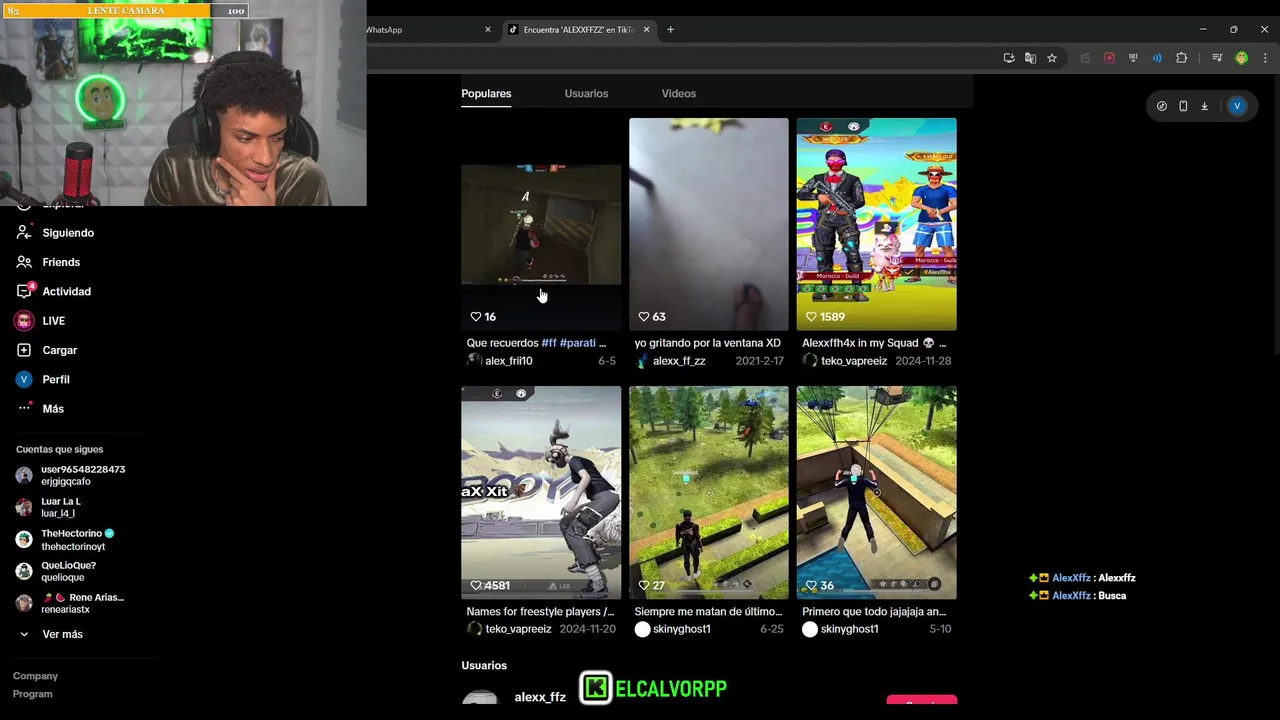Click the TikTok coins icon in floating toolbar
1280x720 pixels.
pyautogui.click(x=1161, y=106)
